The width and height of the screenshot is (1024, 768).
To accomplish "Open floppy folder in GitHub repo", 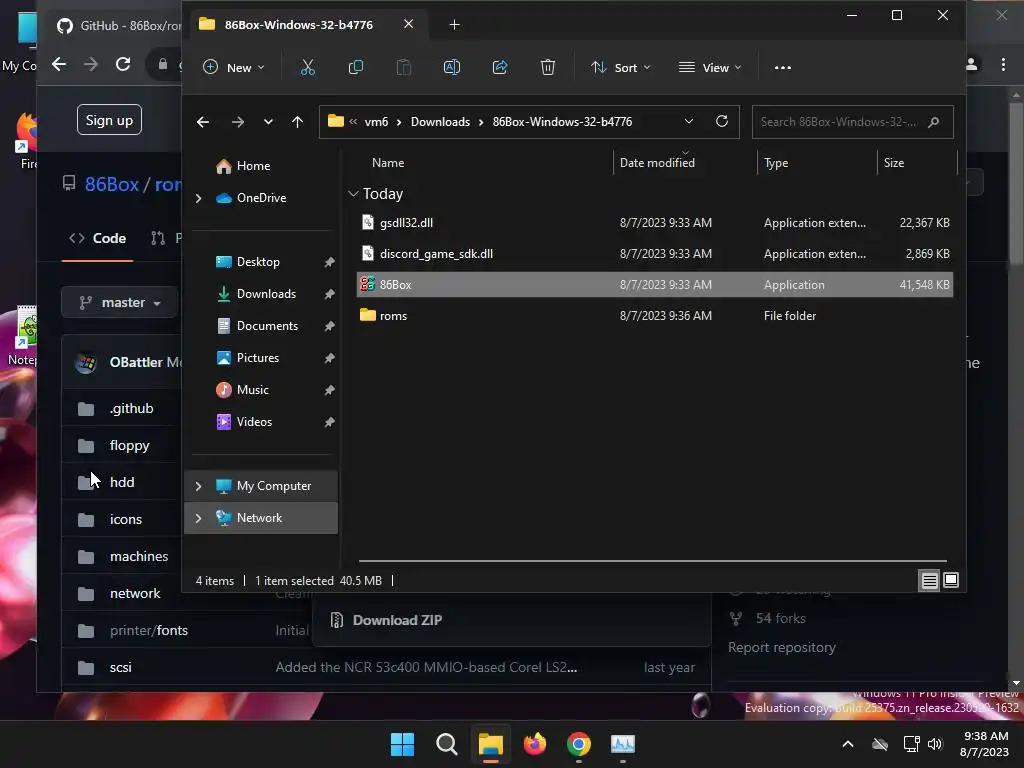I will click(x=129, y=445).
